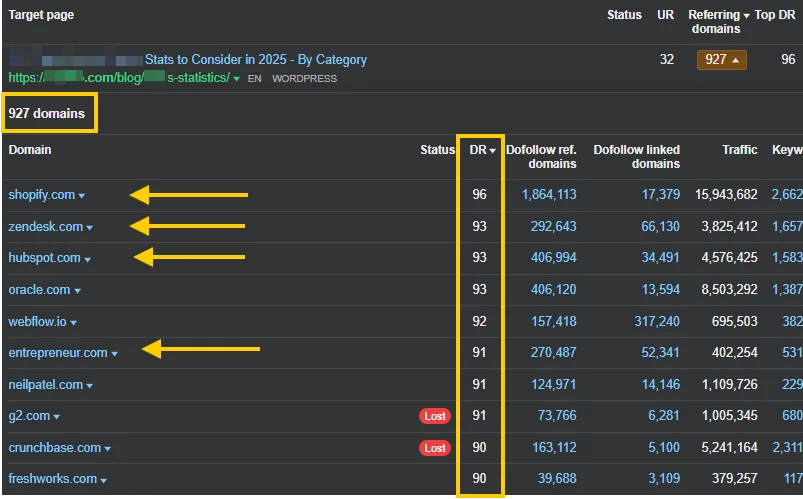Screen dimensions: 803x499
Task: Open neilpatel.com domain link
Action: (46, 385)
